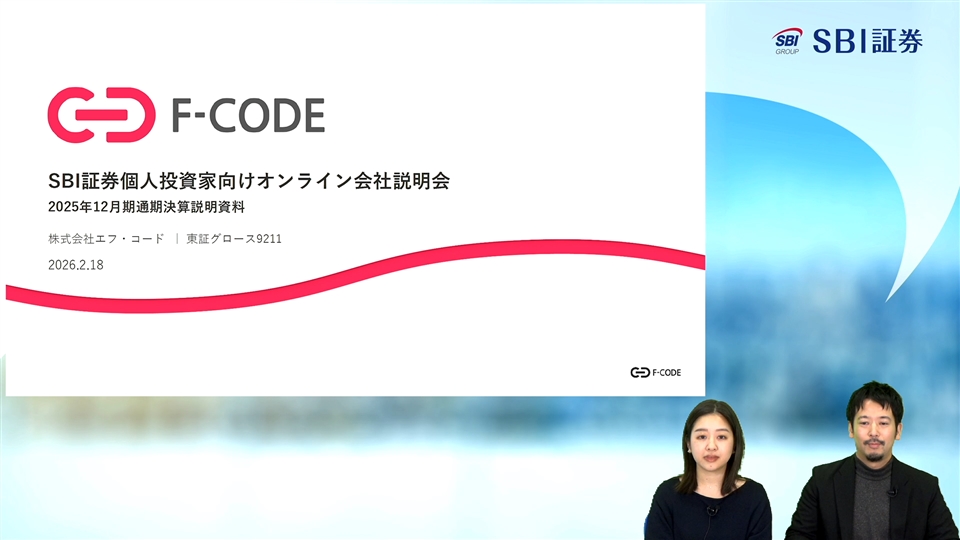Click the company name 株式会社エフ・コード
Screen dimensions: 960x540
tap(106, 239)
